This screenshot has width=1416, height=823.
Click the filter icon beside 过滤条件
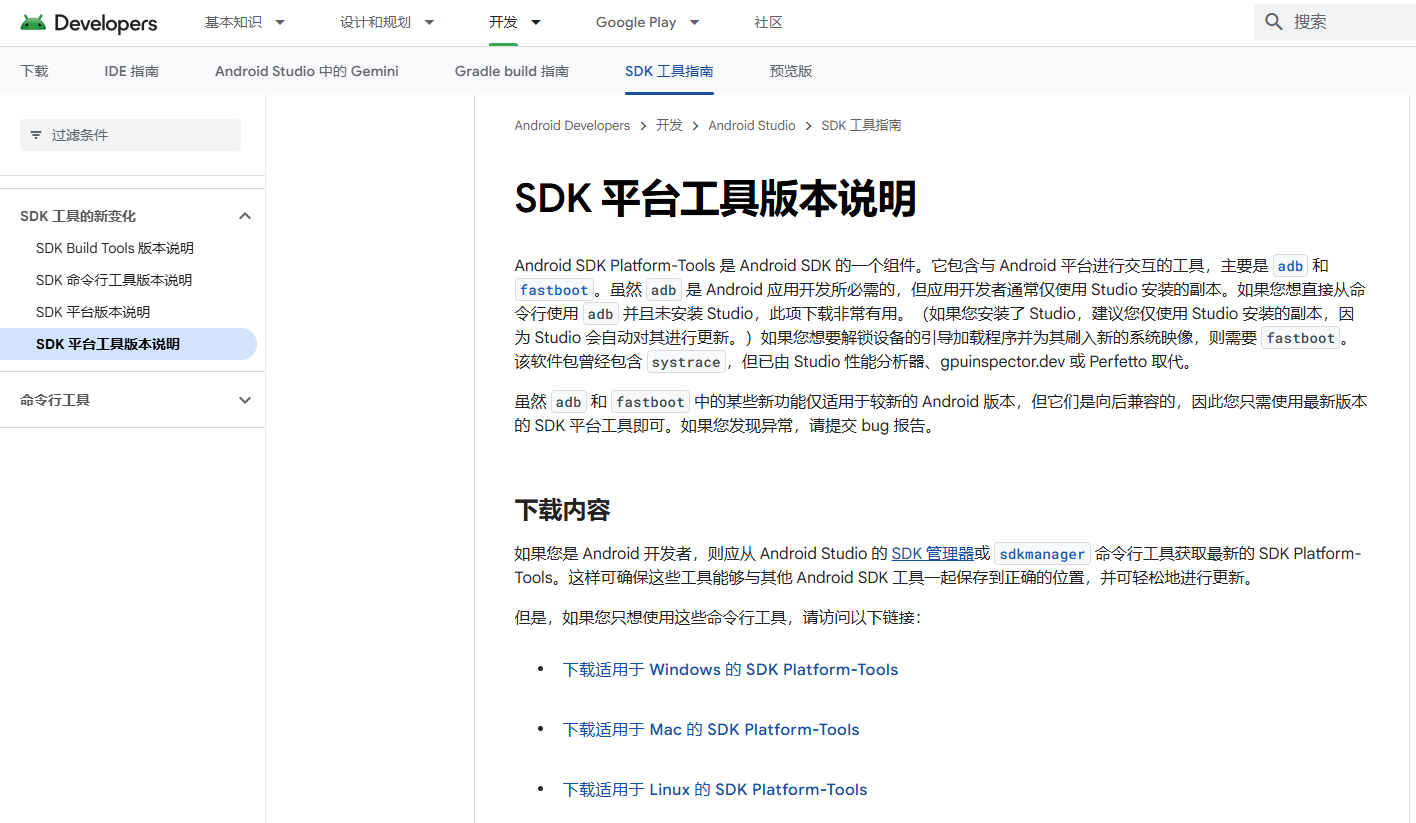coord(36,135)
